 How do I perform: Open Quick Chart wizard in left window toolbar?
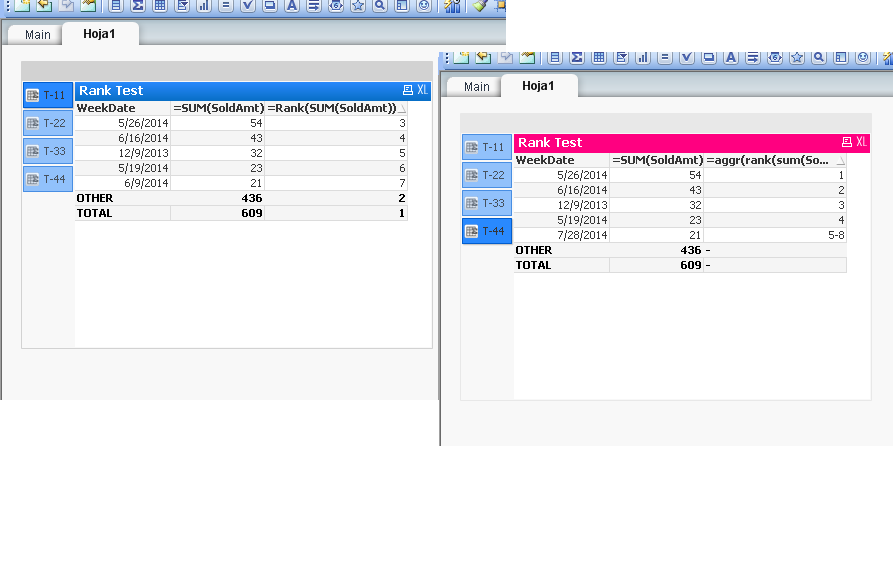[x=452, y=6]
